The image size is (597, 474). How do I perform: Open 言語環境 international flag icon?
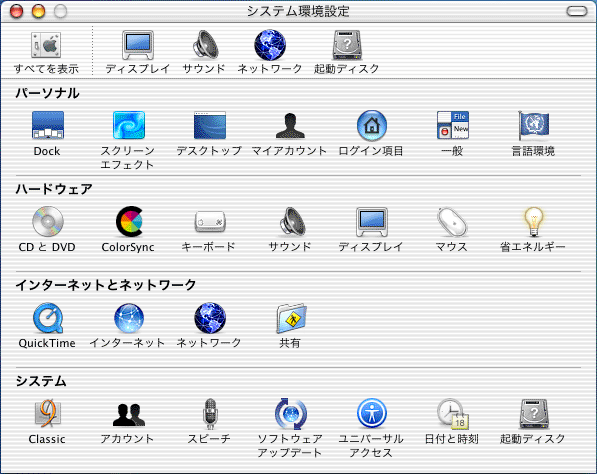pyautogui.click(x=533, y=125)
